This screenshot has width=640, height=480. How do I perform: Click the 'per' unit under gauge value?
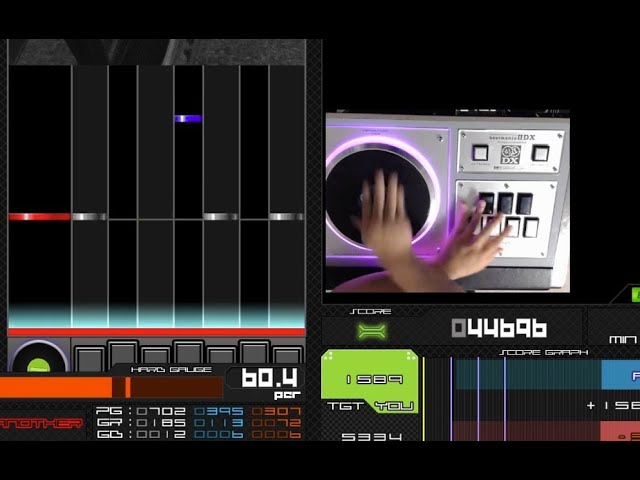coord(287,395)
